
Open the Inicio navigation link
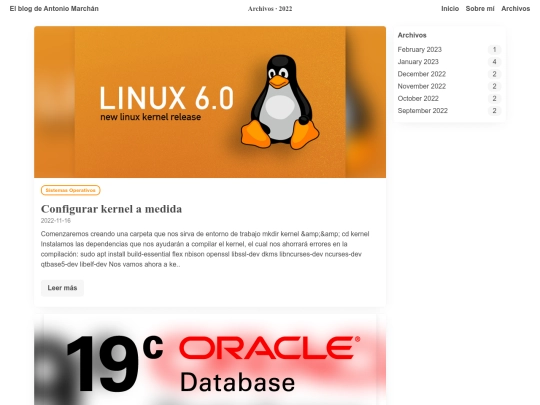pos(450,9)
